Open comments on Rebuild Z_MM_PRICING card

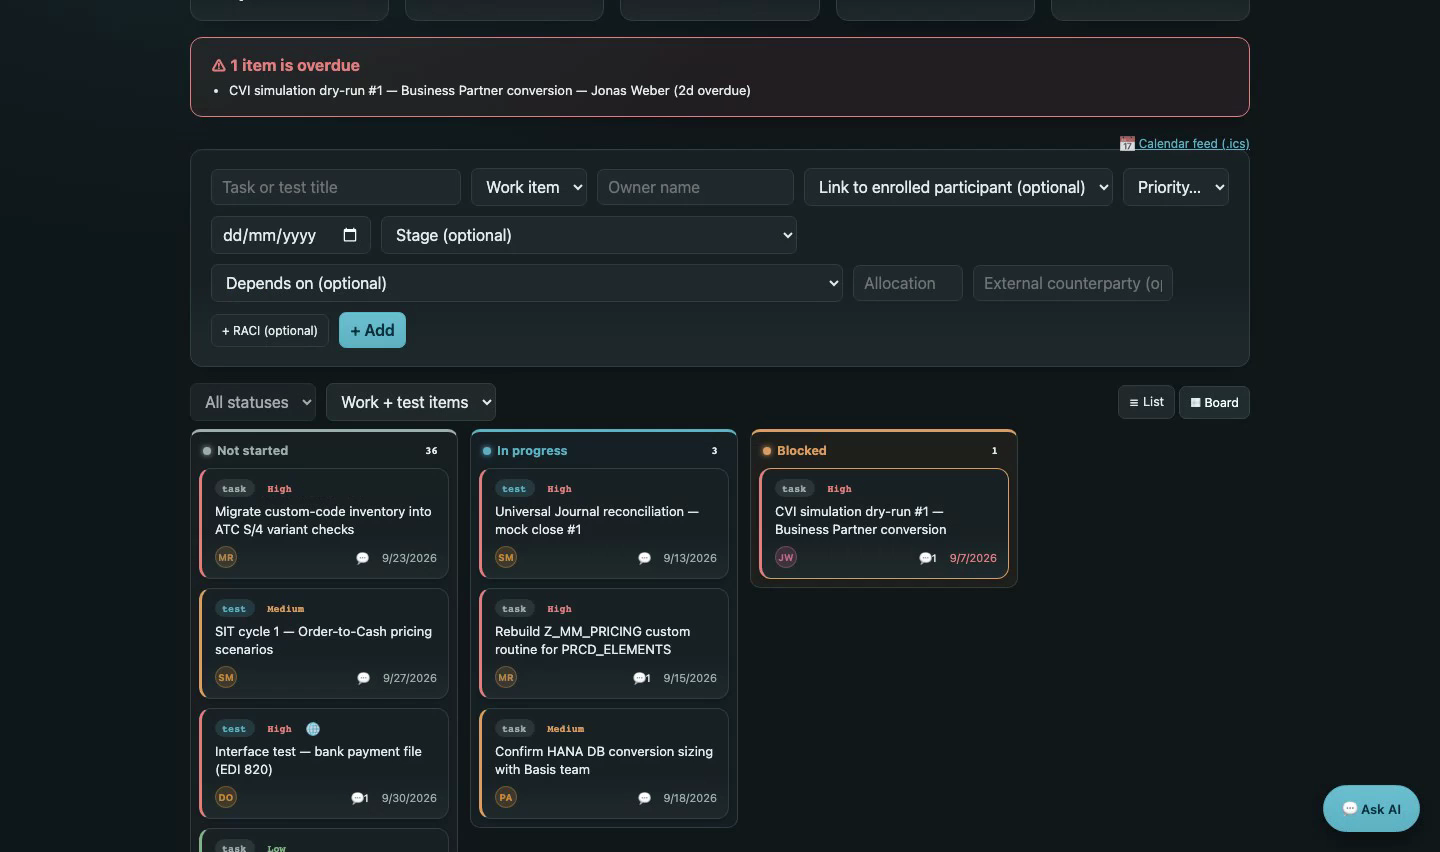[642, 678]
